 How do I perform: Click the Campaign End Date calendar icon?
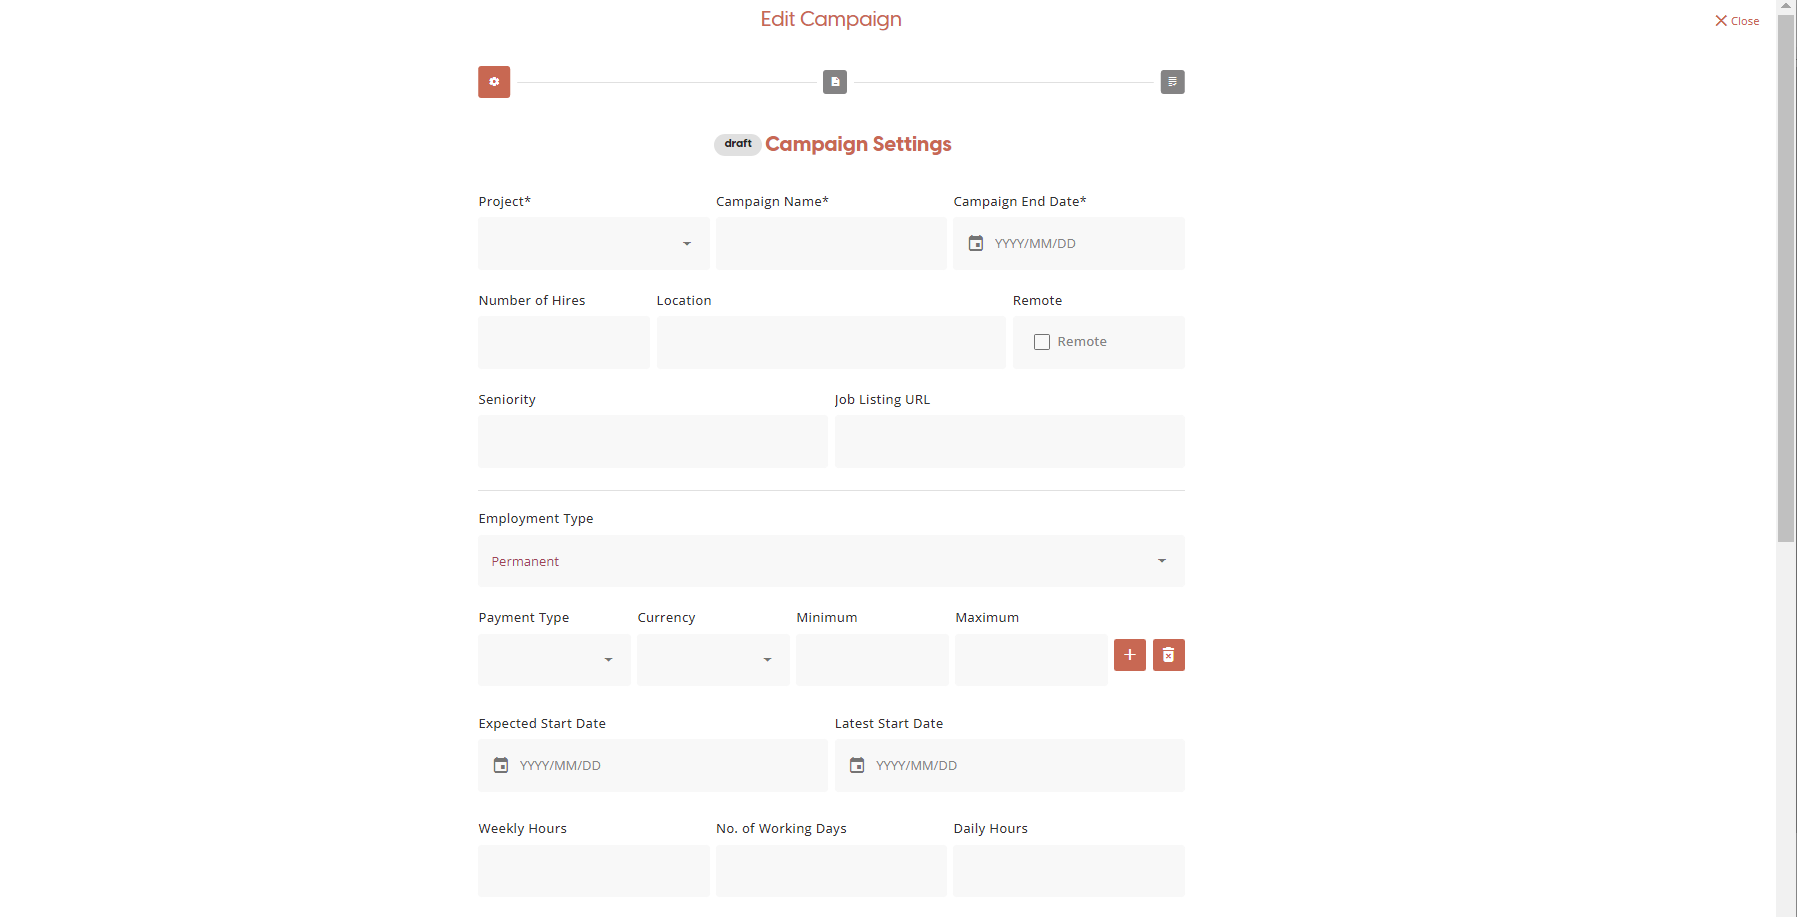[x=976, y=244]
